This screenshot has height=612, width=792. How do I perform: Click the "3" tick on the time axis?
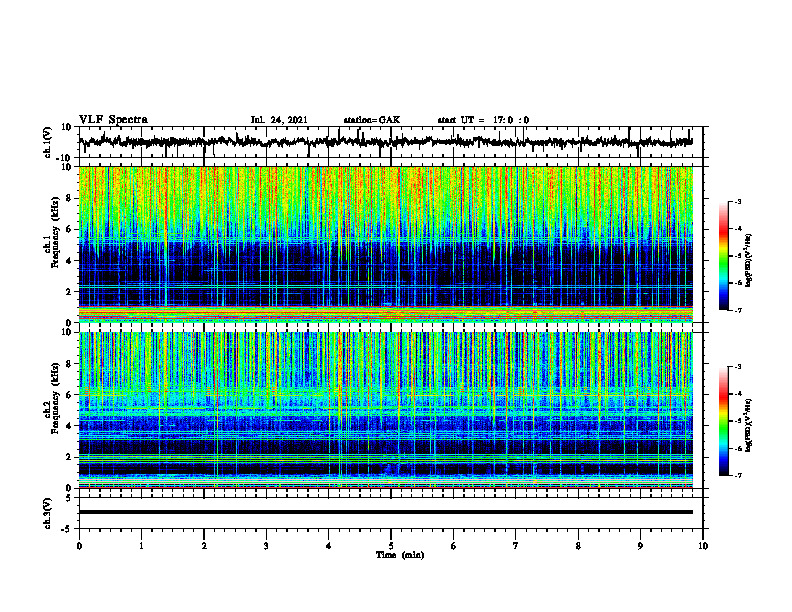[266, 546]
